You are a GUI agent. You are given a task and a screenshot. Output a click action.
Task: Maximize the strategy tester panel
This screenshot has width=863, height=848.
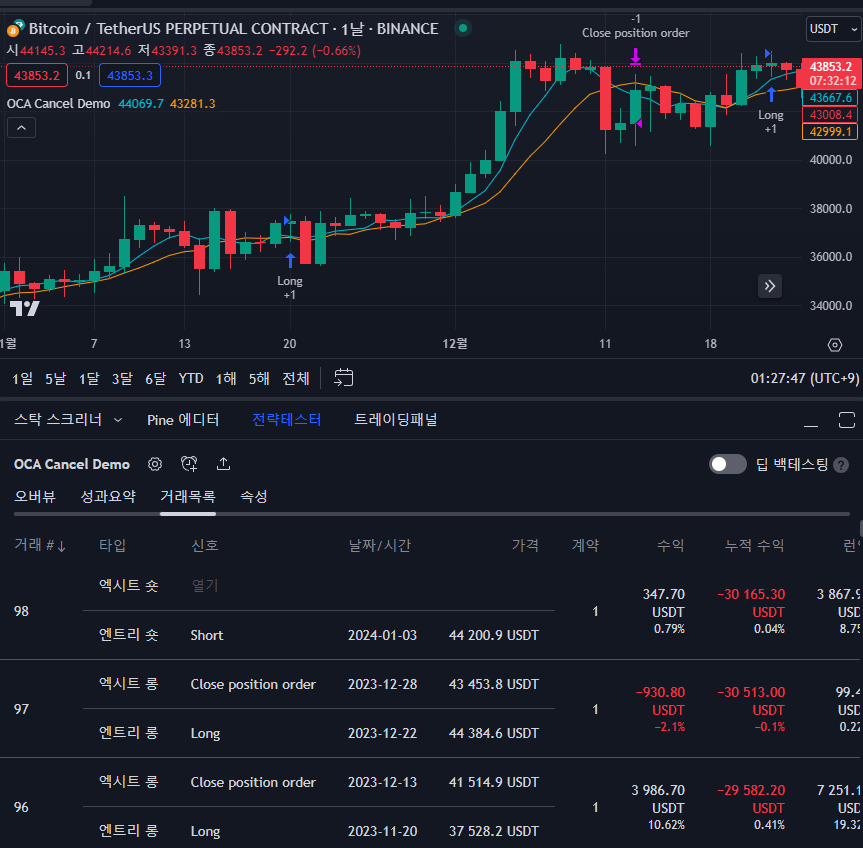point(846,420)
